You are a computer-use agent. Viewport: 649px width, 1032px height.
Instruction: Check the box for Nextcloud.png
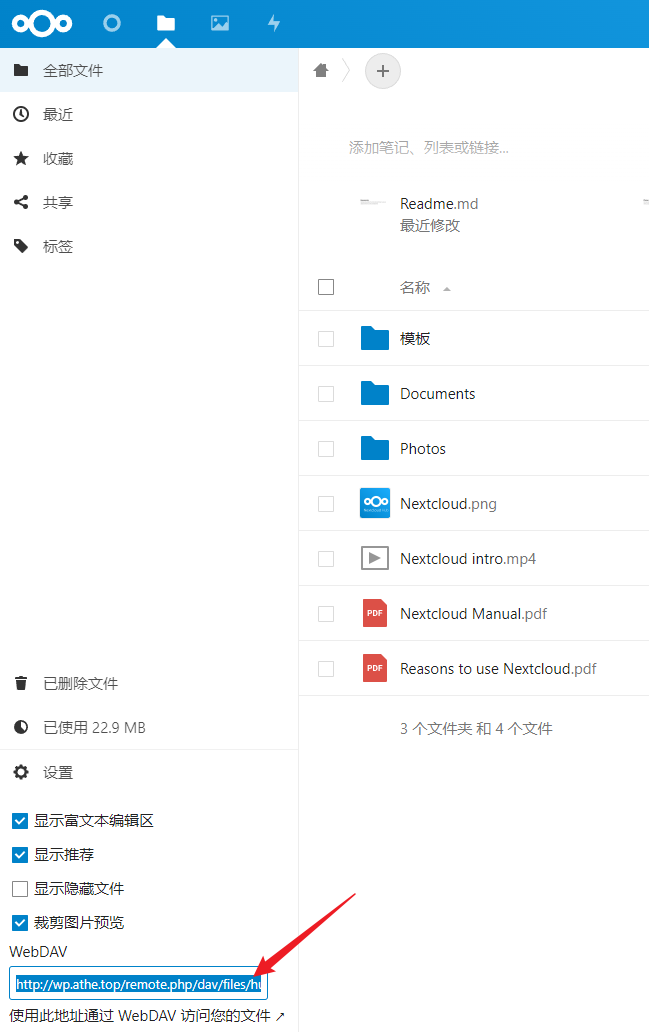point(326,503)
